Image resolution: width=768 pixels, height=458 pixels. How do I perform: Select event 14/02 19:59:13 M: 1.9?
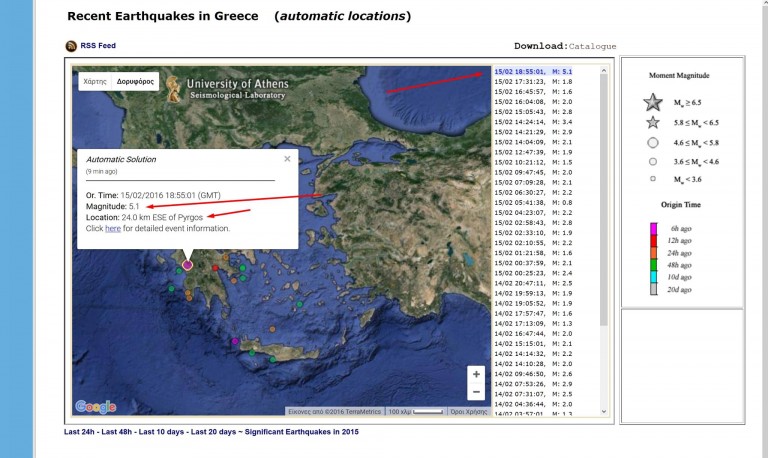(x=533, y=293)
